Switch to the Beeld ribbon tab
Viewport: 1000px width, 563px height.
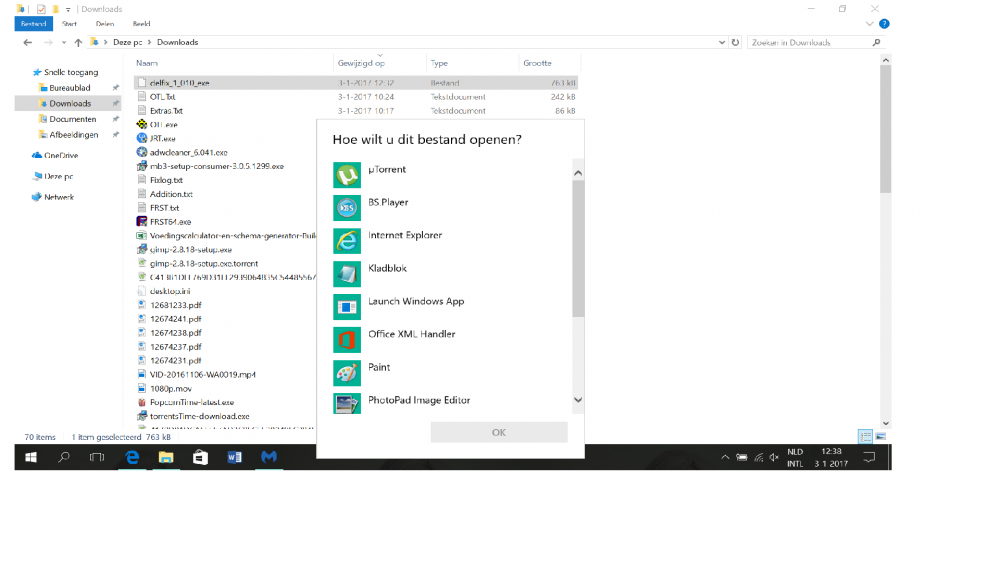[x=142, y=24]
